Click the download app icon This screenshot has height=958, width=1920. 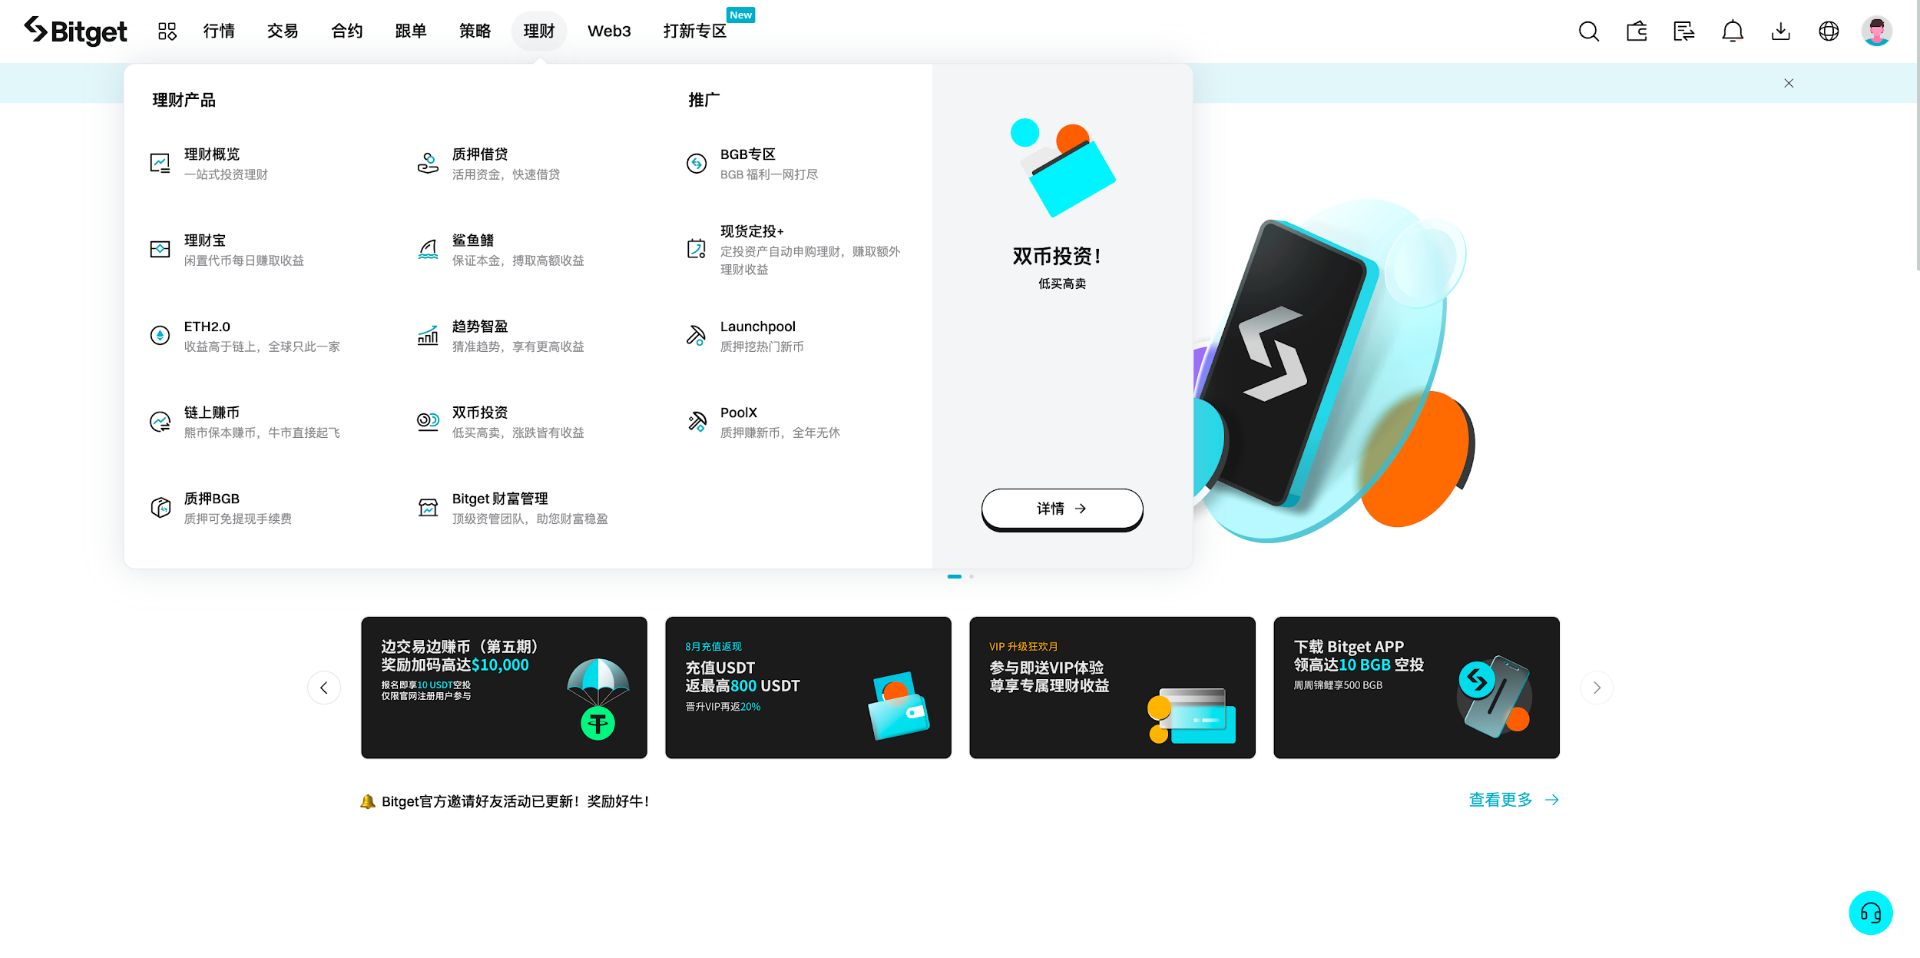coord(1780,31)
